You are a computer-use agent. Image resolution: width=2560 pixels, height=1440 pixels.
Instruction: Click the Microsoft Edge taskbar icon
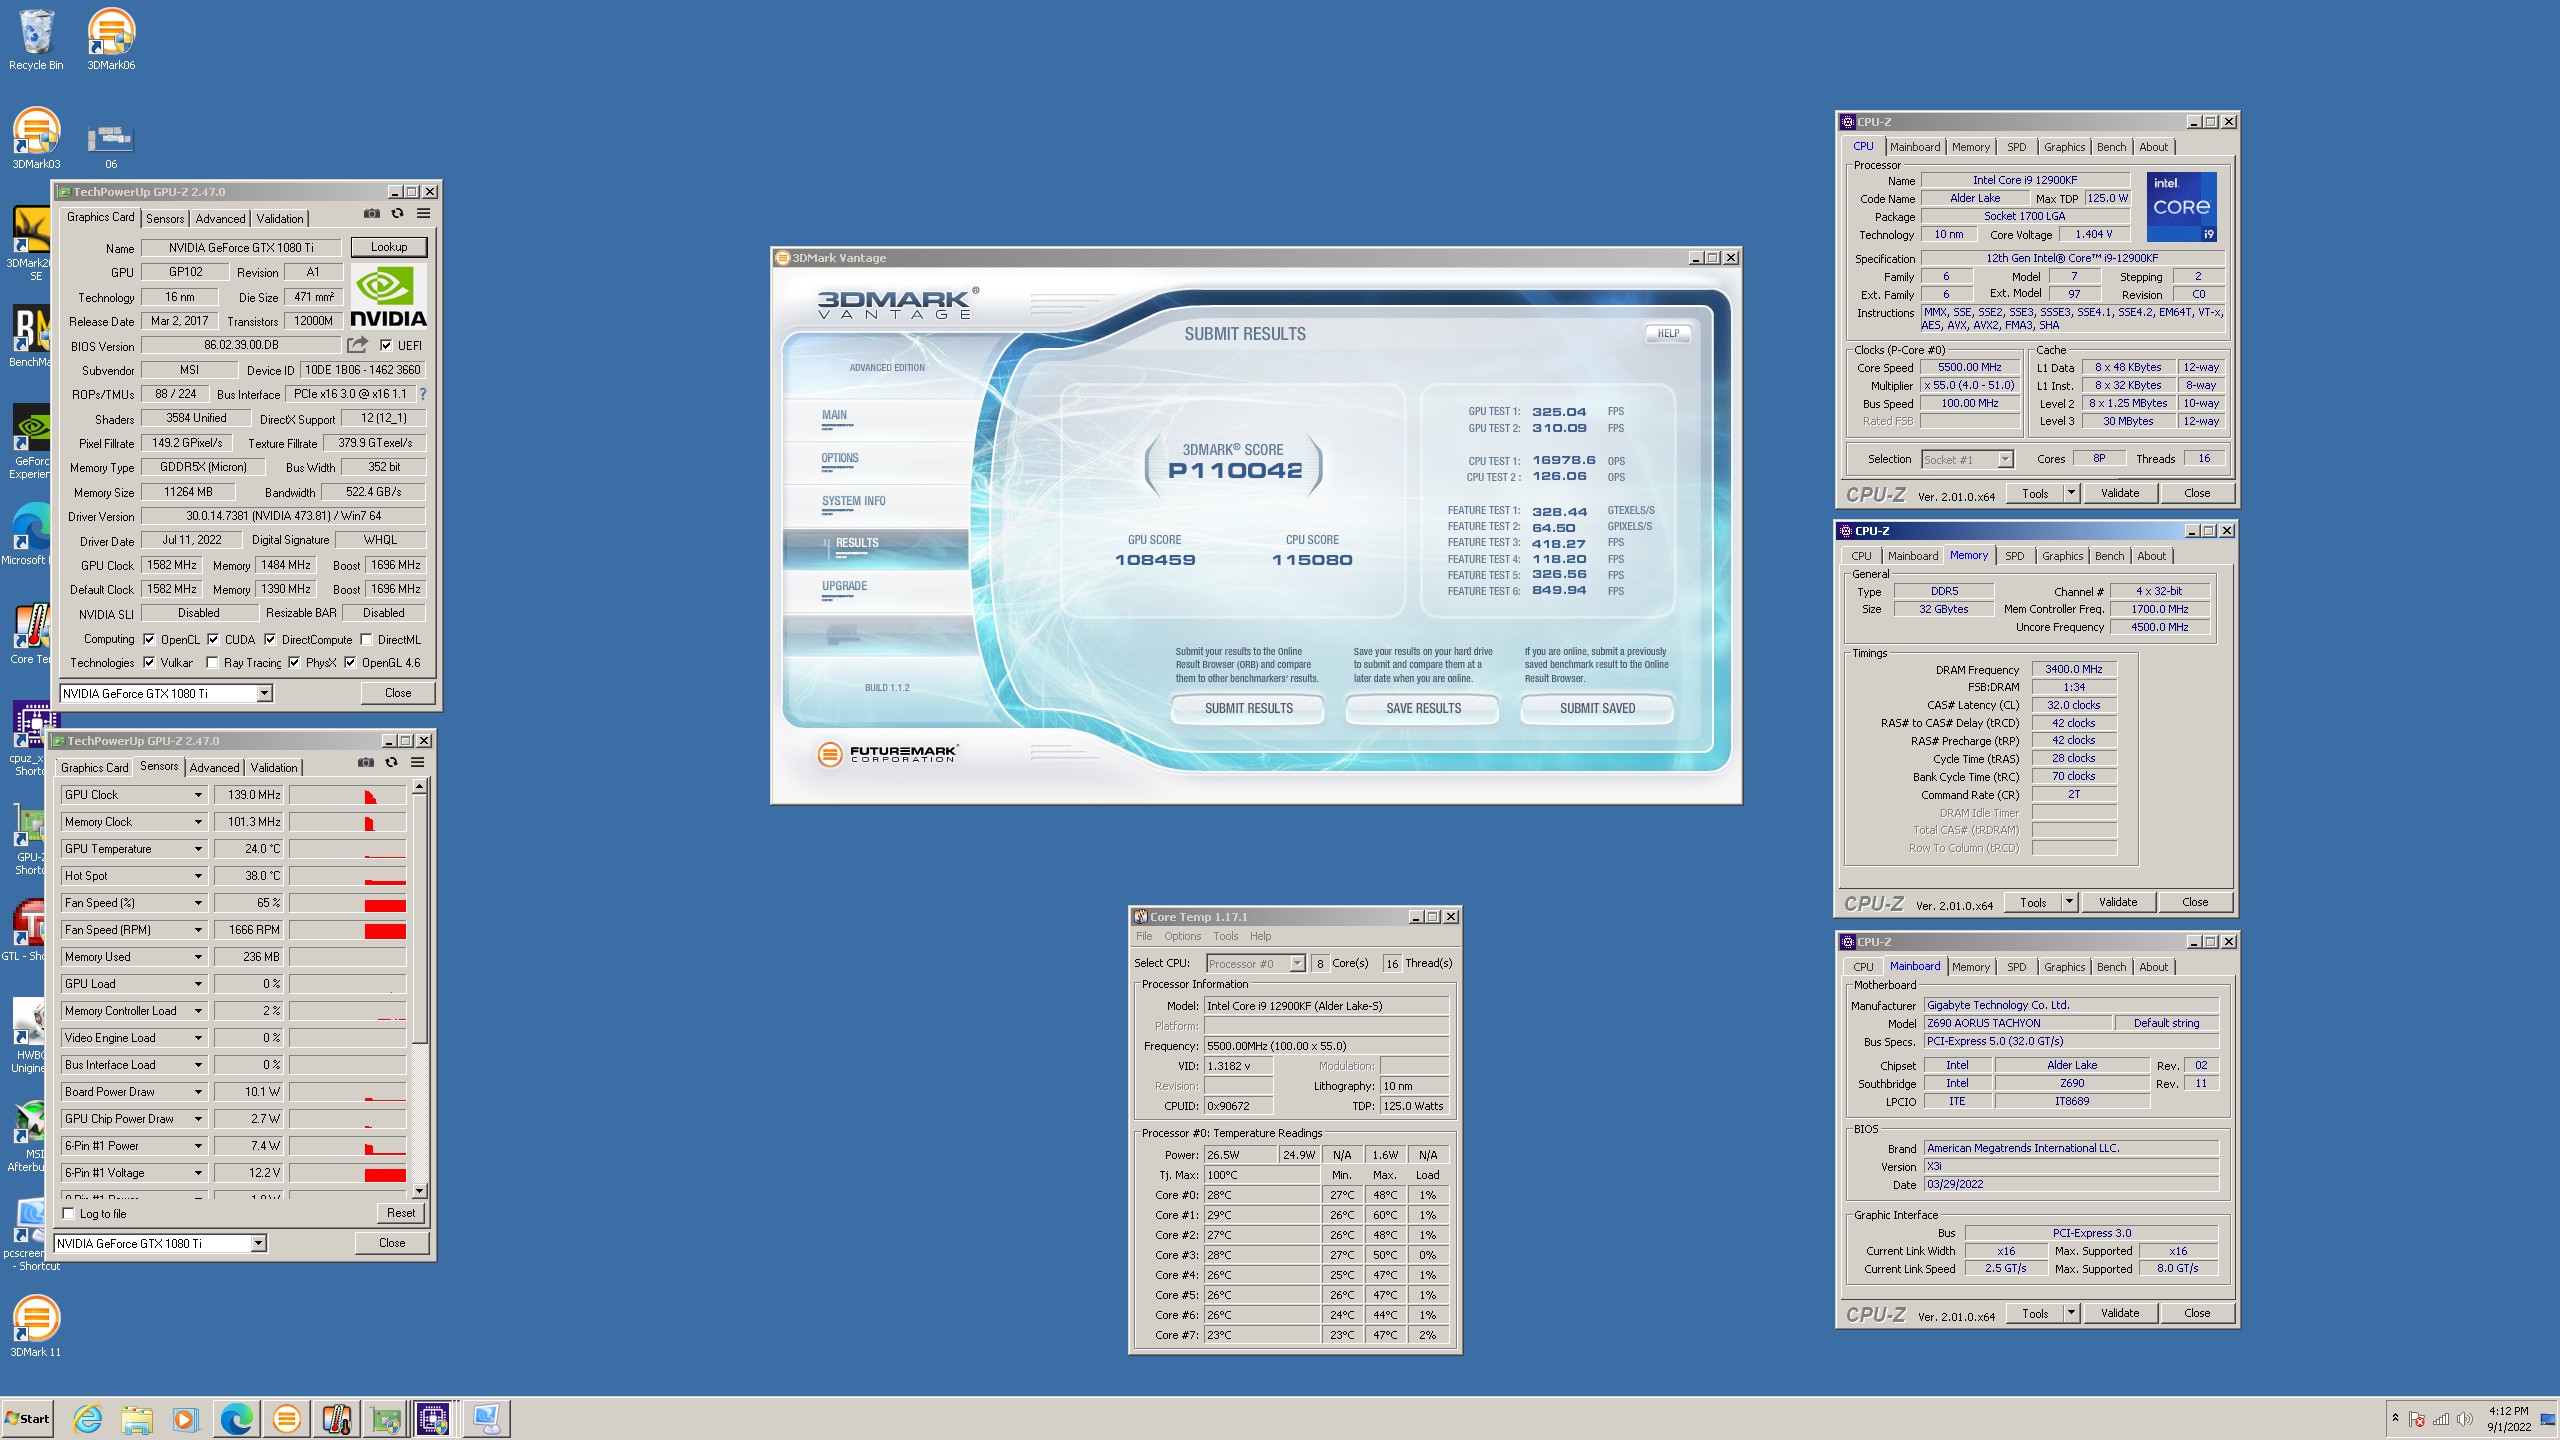236,1418
